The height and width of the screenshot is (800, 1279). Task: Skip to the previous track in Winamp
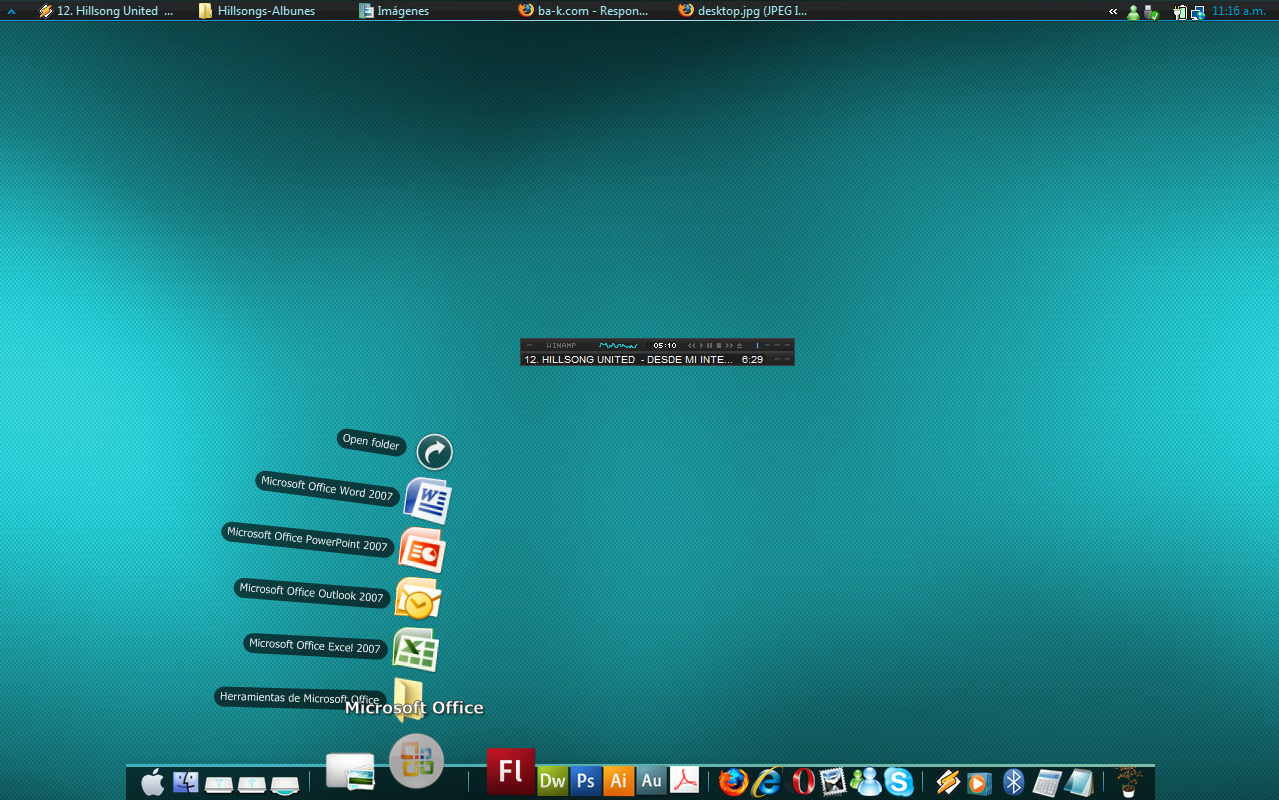(x=692, y=345)
